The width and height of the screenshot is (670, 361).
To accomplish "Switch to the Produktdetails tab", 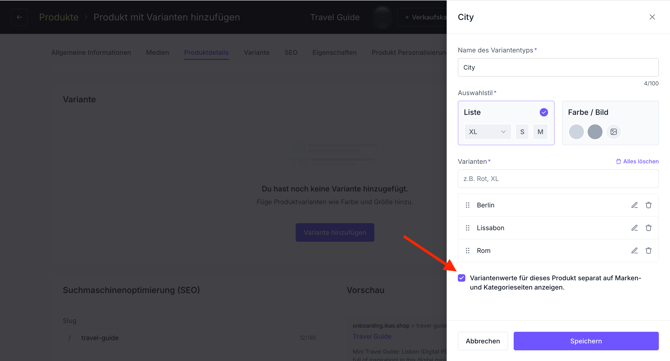I will pyautogui.click(x=206, y=53).
